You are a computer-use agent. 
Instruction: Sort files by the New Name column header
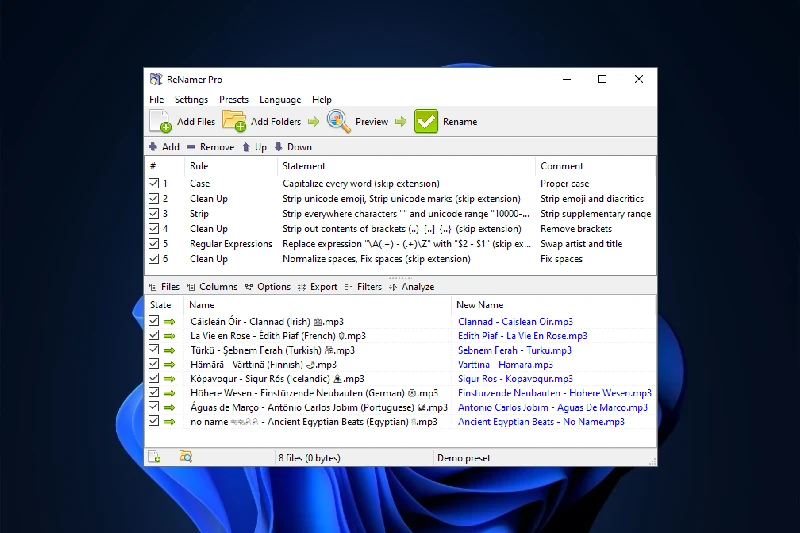pos(554,304)
